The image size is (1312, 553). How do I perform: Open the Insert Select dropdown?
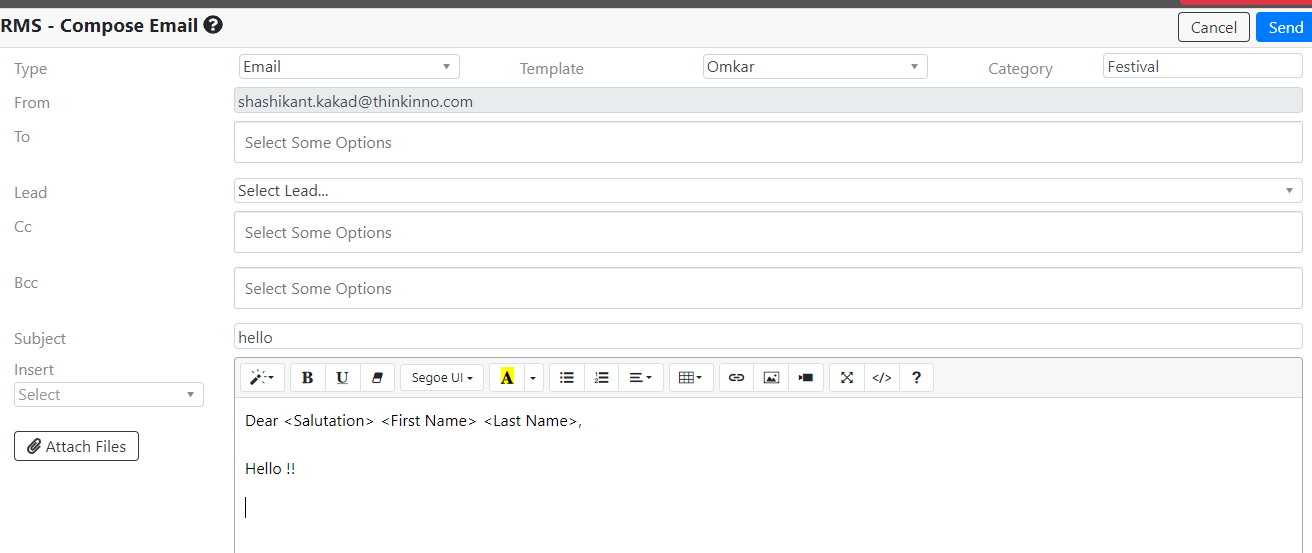tap(109, 394)
